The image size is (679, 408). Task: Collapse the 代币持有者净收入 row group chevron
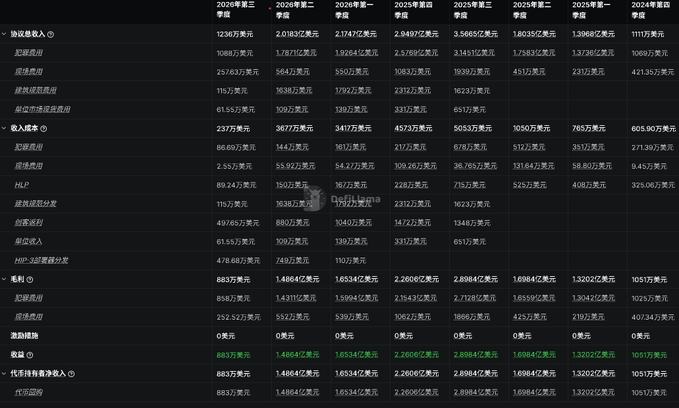(x=4, y=373)
